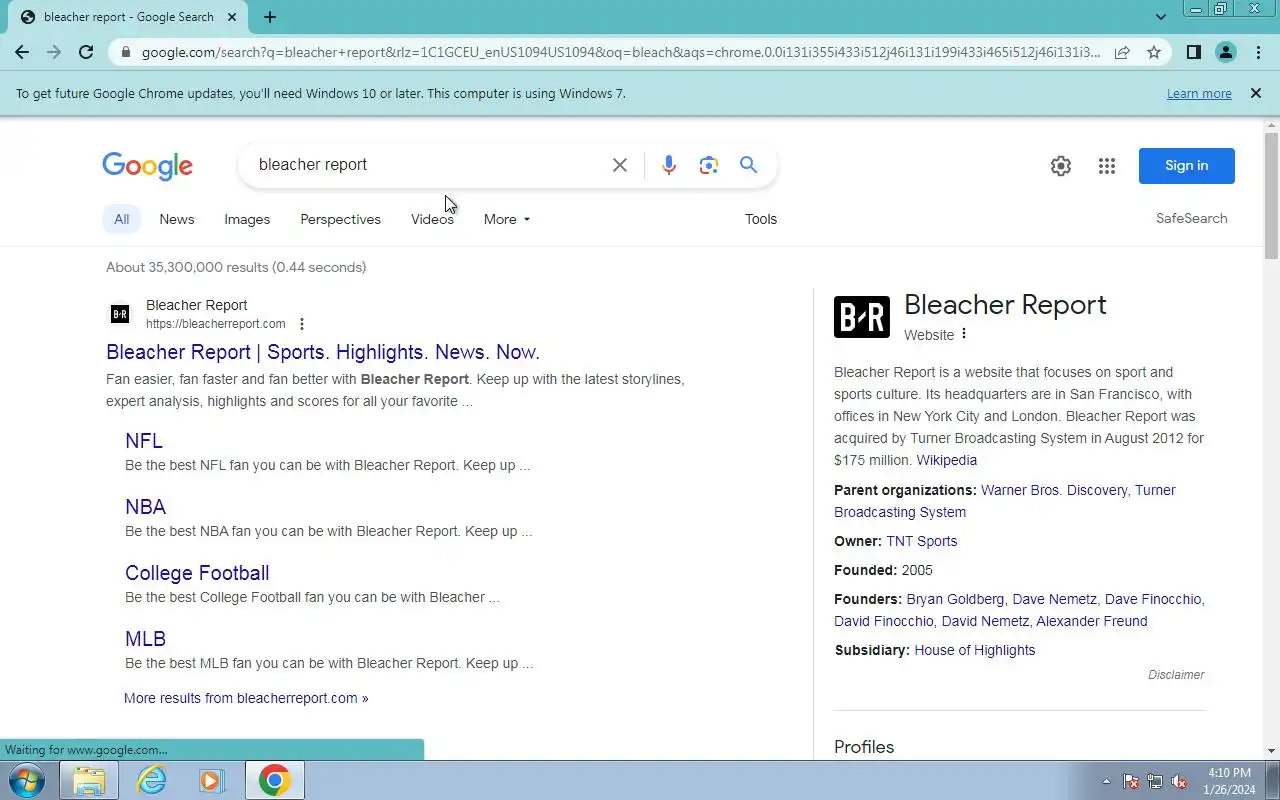Open the three-dot menu beside Website label
Image resolution: width=1280 pixels, height=800 pixels.
964,334
